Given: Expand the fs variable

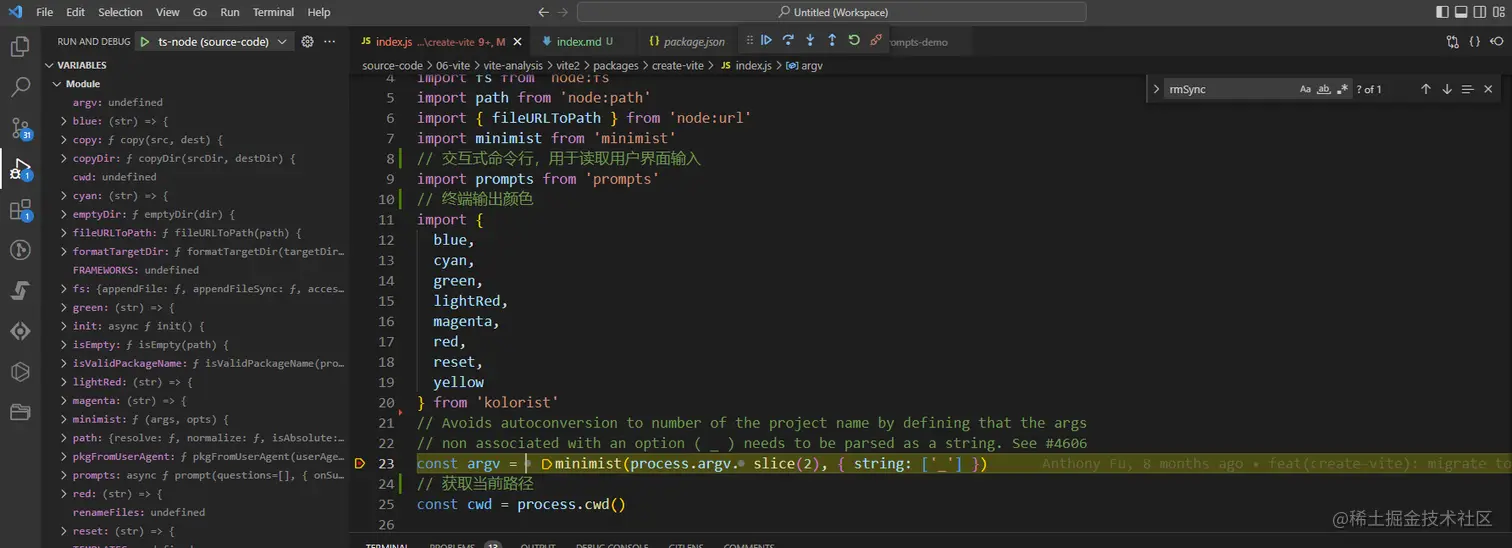Looking at the screenshot, I should point(65,289).
